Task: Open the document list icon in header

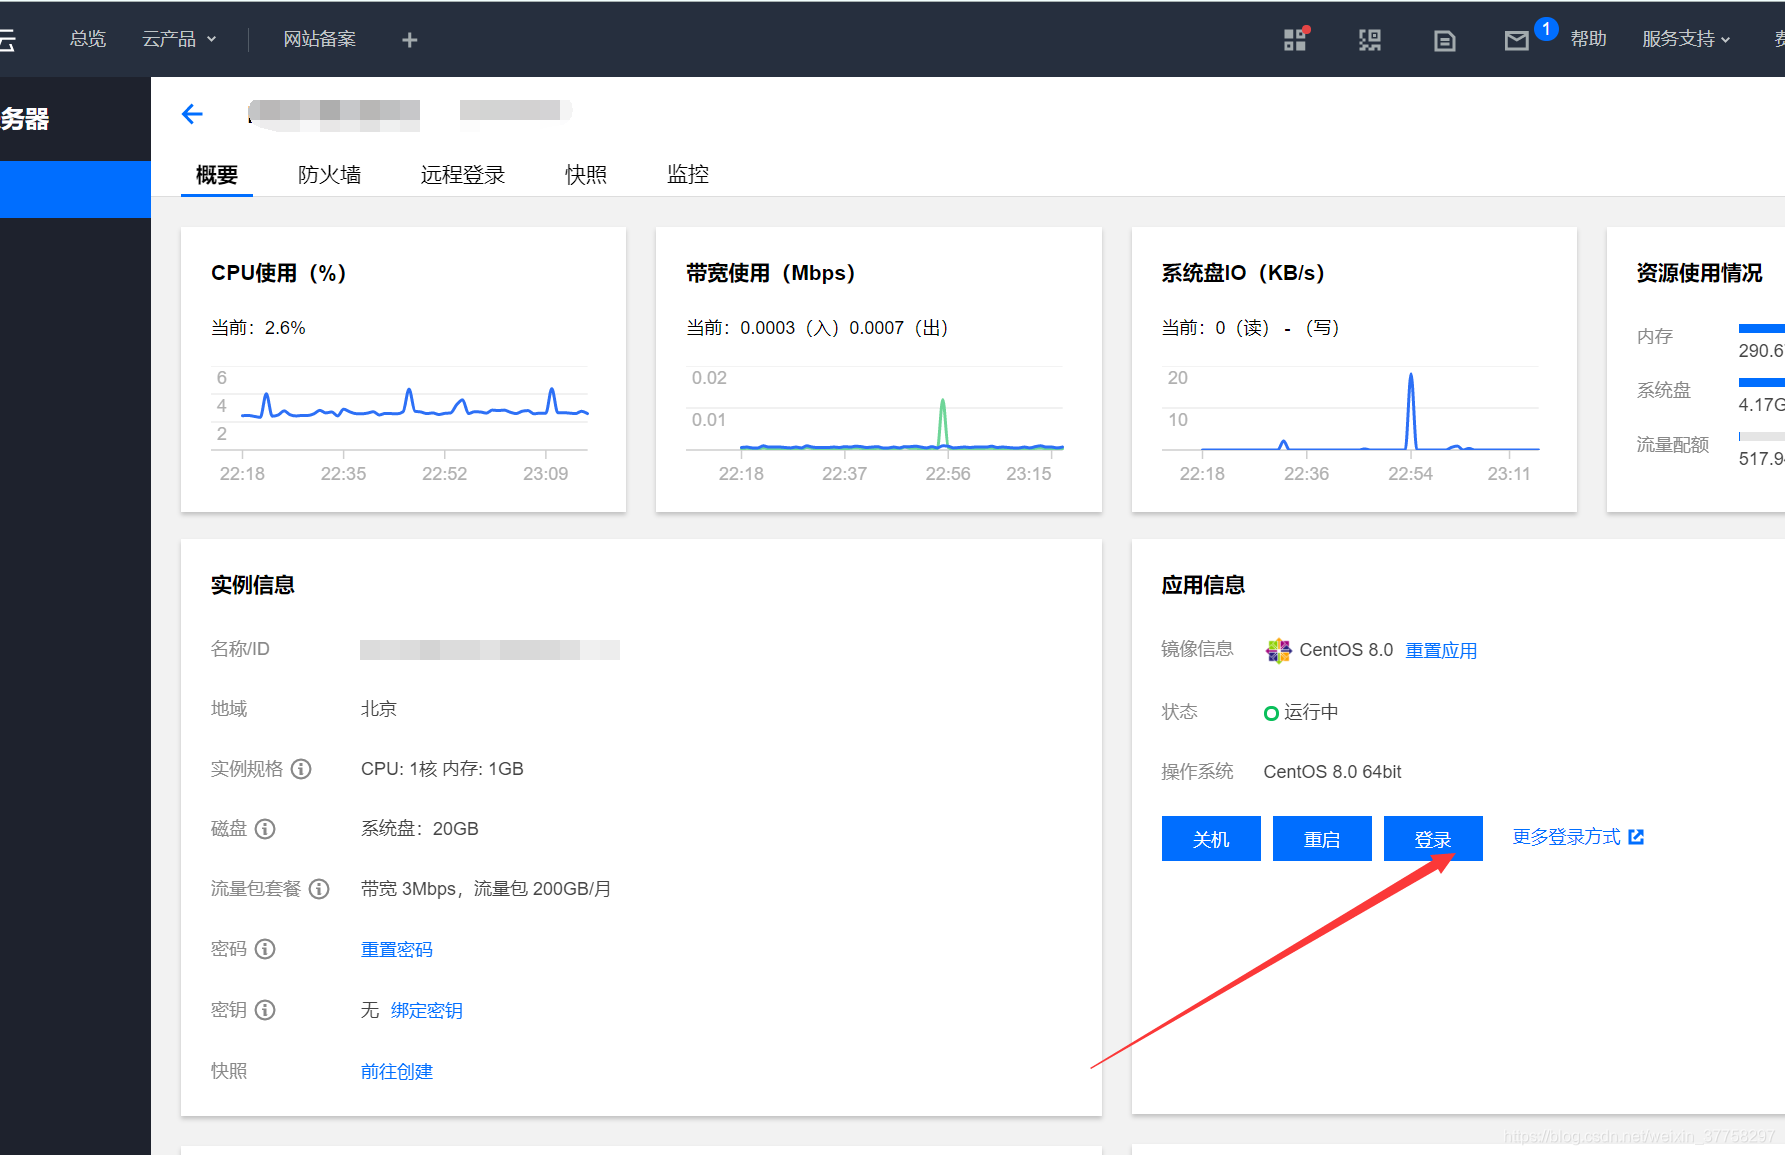Action: (1444, 40)
